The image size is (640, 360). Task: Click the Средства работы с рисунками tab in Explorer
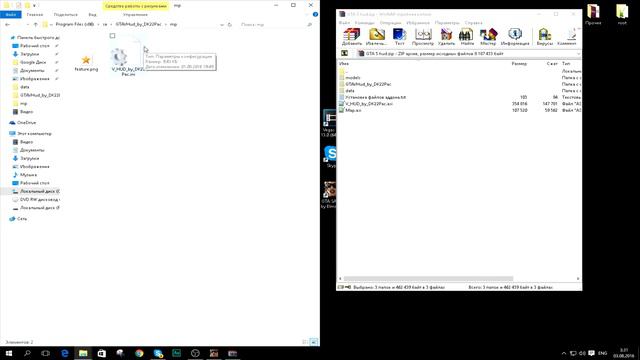coord(136,6)
